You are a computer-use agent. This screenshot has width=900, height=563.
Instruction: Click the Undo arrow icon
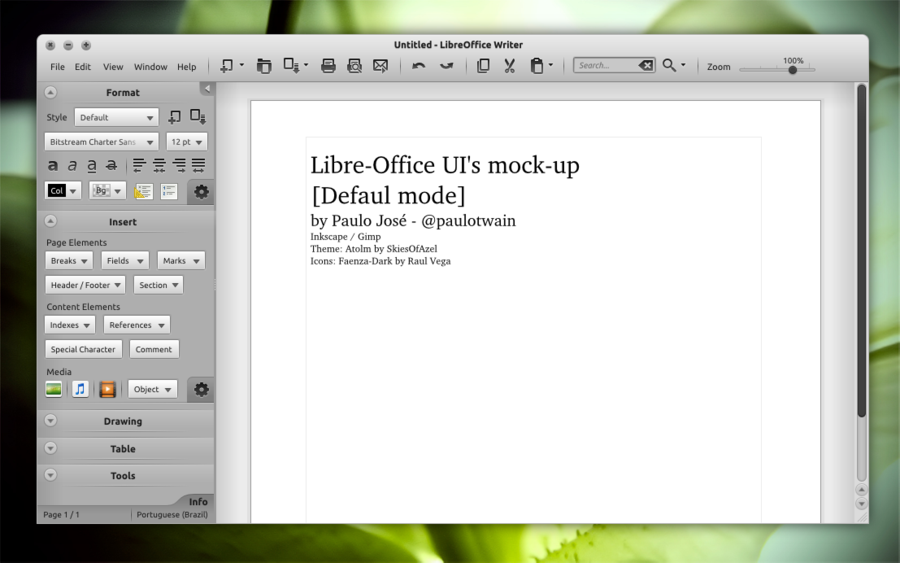pos(419,66)
